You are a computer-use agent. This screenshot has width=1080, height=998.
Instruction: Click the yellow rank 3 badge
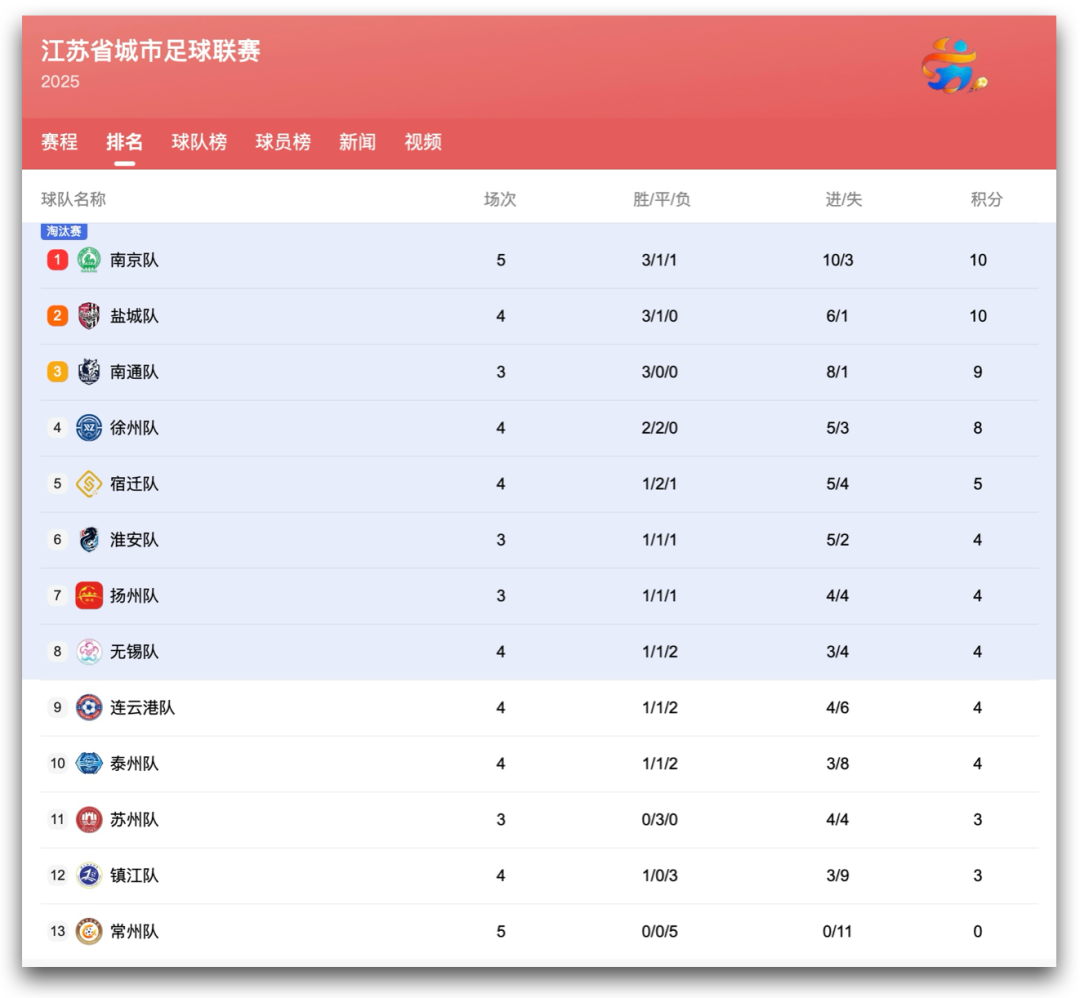coord(57,371)
